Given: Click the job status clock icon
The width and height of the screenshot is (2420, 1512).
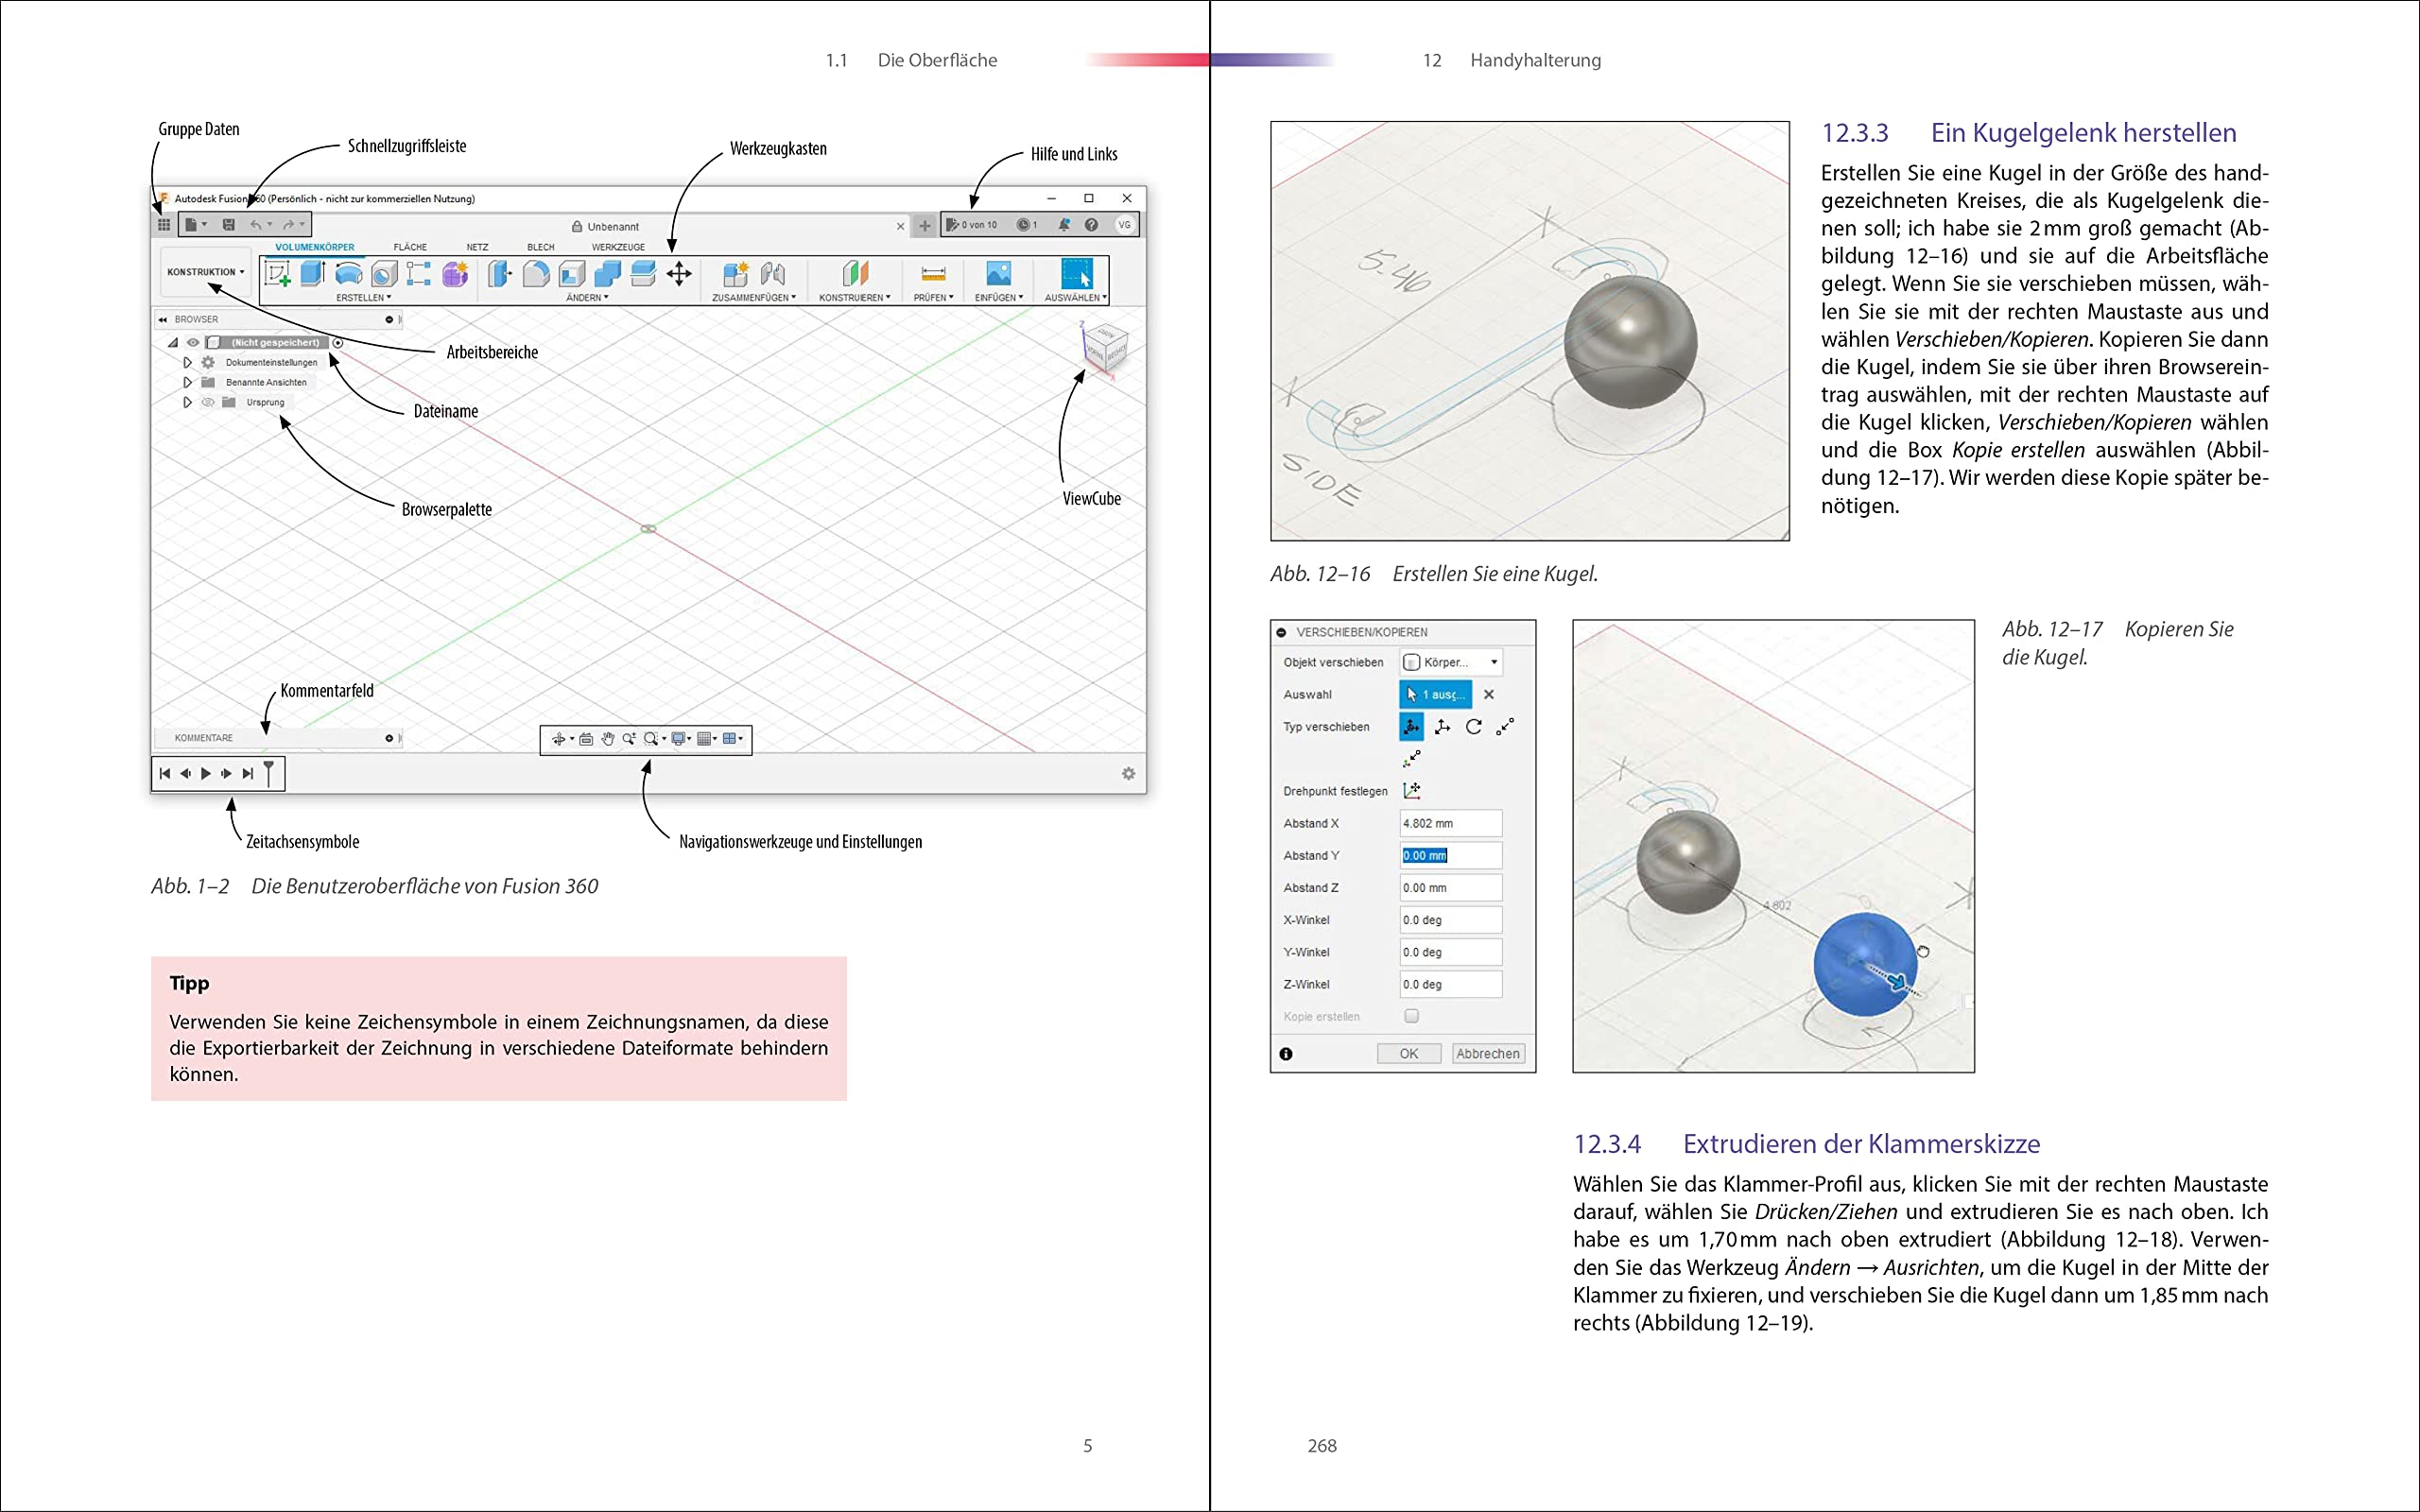Looking at the screenshot, I should coord(1023,225).
